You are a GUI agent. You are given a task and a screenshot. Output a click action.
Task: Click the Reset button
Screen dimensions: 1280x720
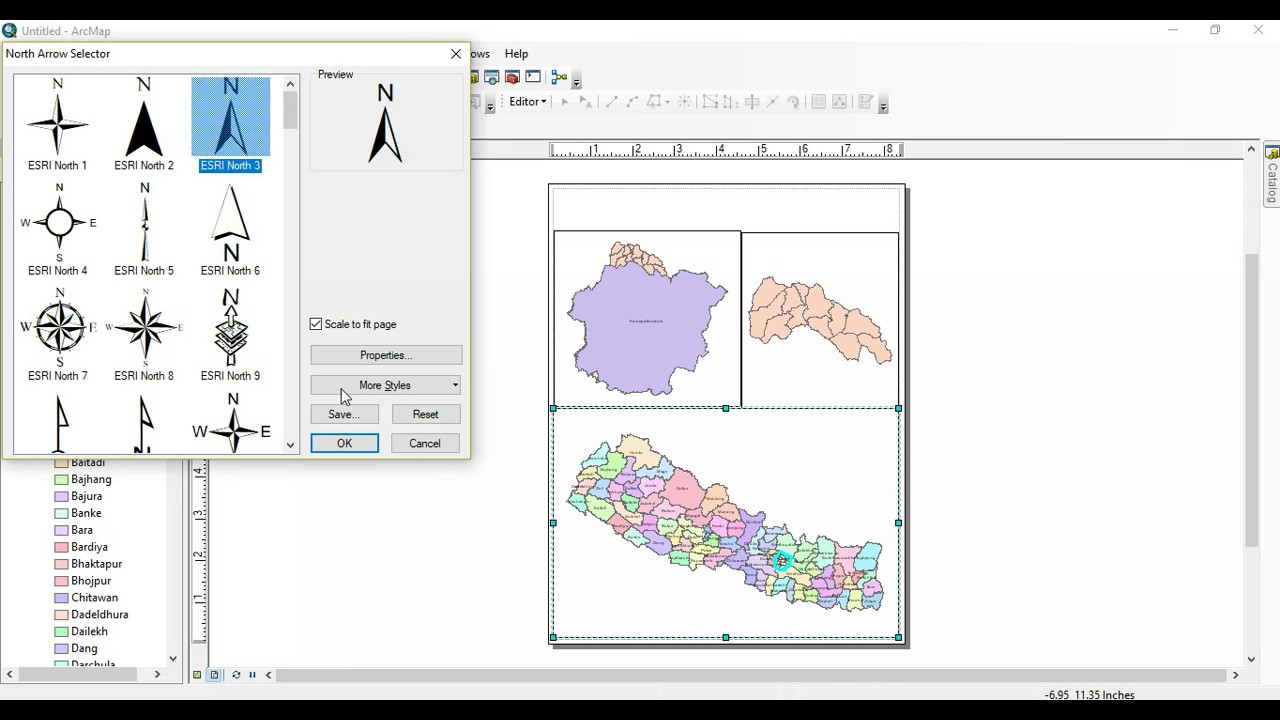click(x=426, y=414)
